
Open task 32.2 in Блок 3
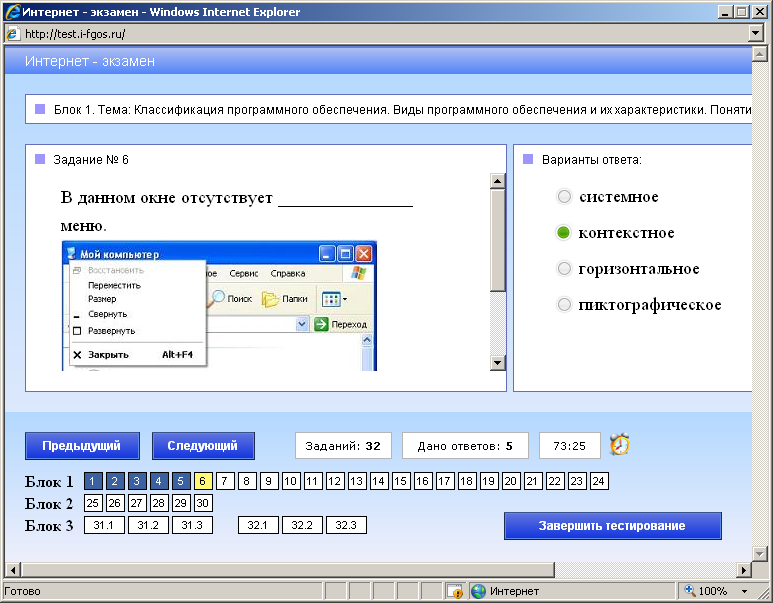(302, 525)
